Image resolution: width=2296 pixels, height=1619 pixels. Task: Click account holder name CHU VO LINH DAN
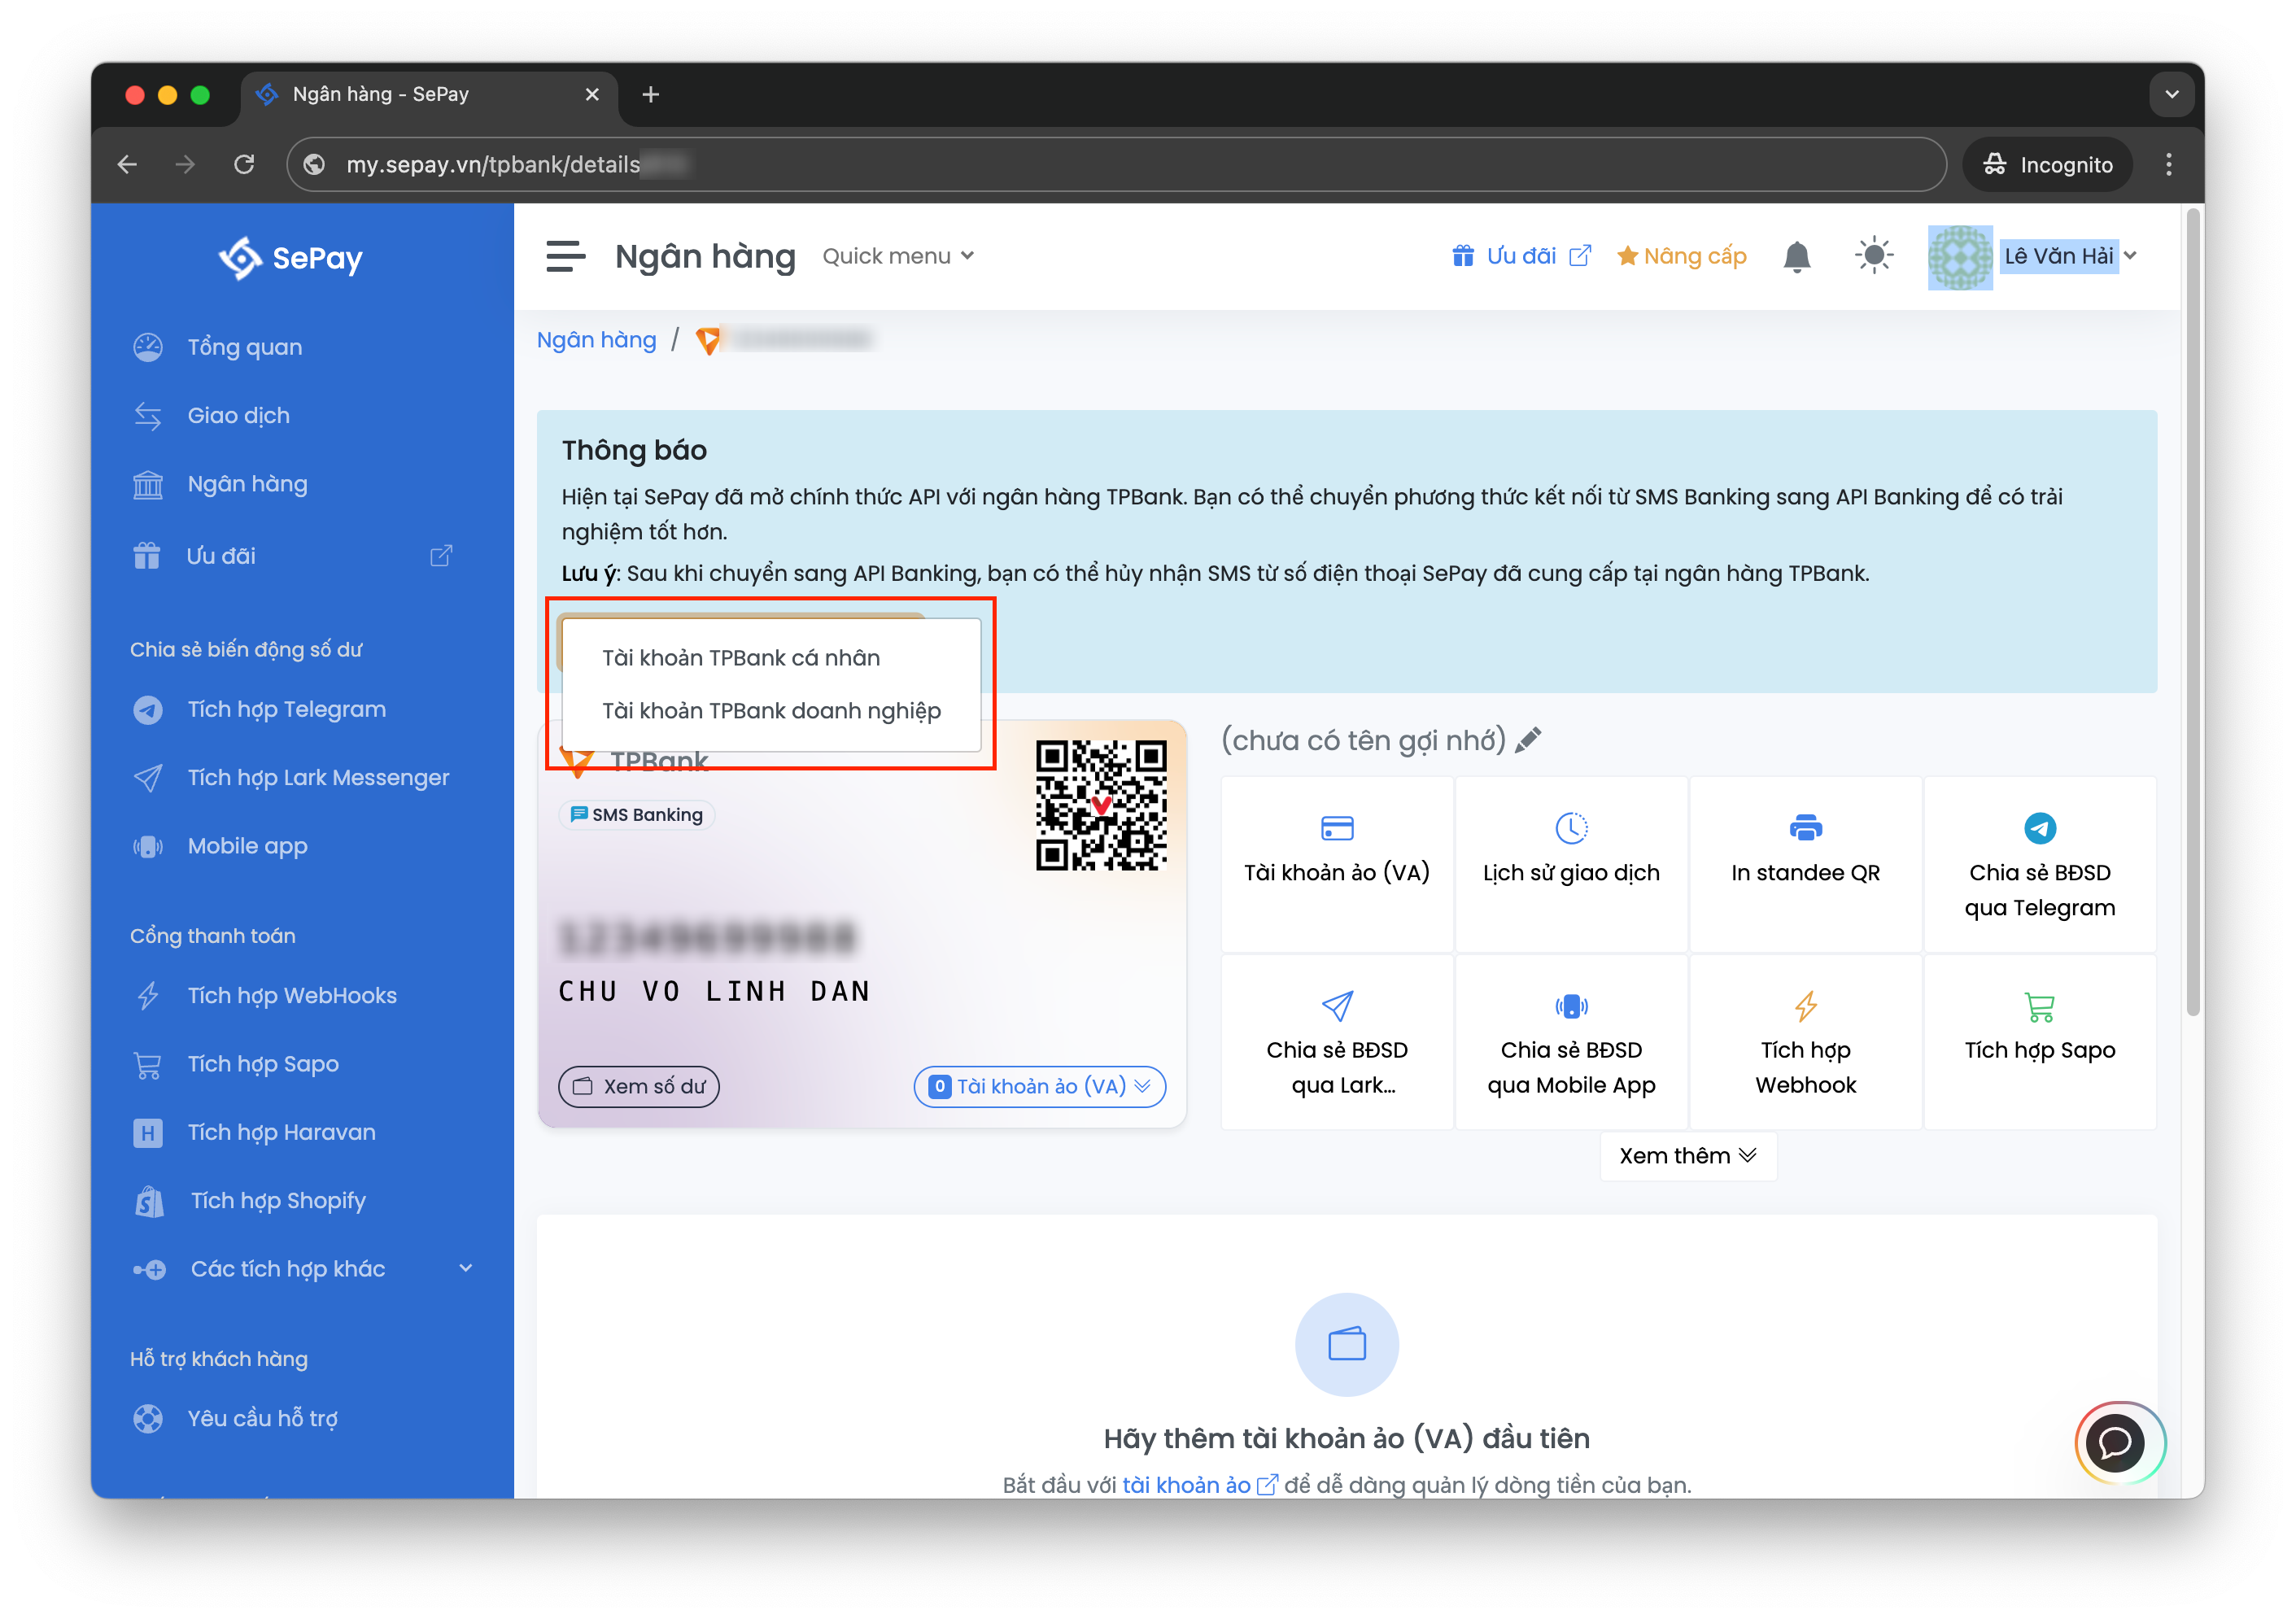[715, 992]
